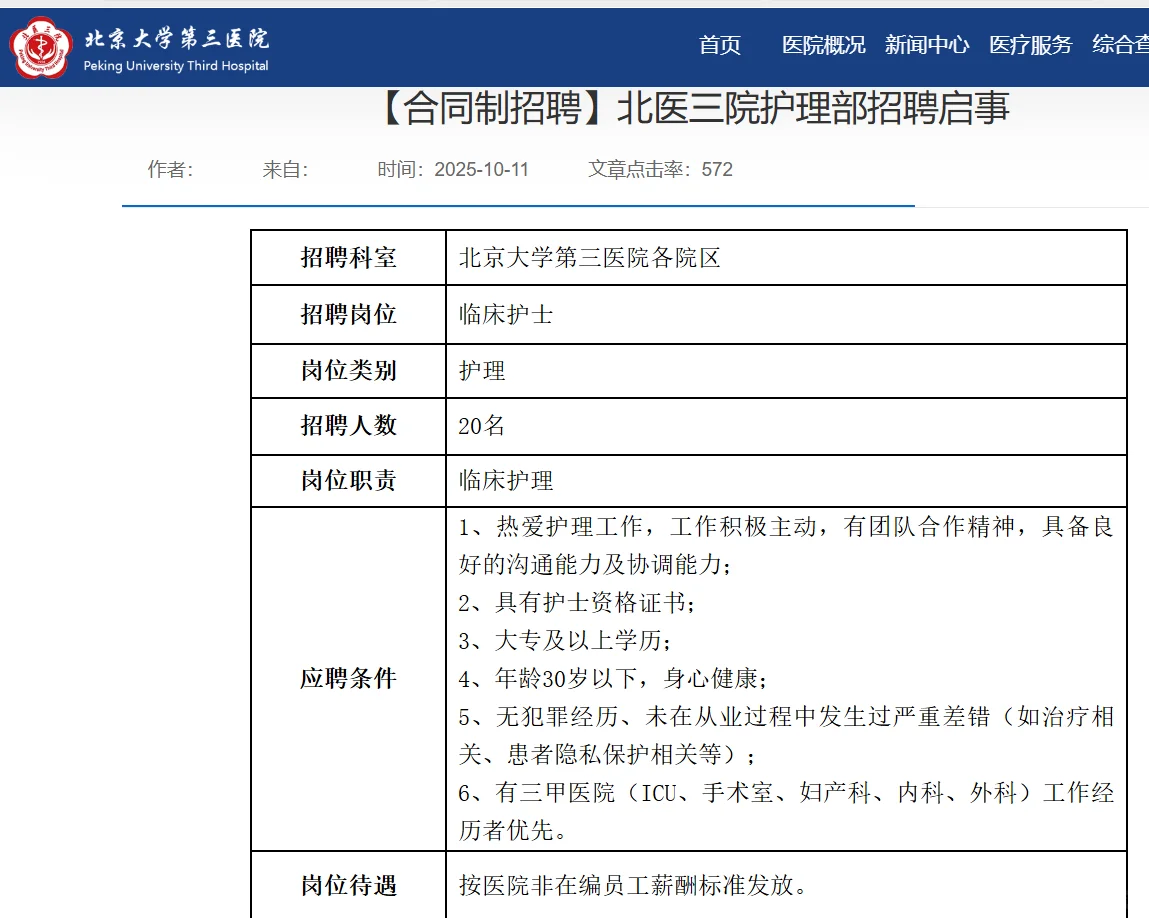The width and height of the screenshot is (1149, 918).
Task: Click condition 2 具有护士资格证书
Action: [x=577, y=603]
